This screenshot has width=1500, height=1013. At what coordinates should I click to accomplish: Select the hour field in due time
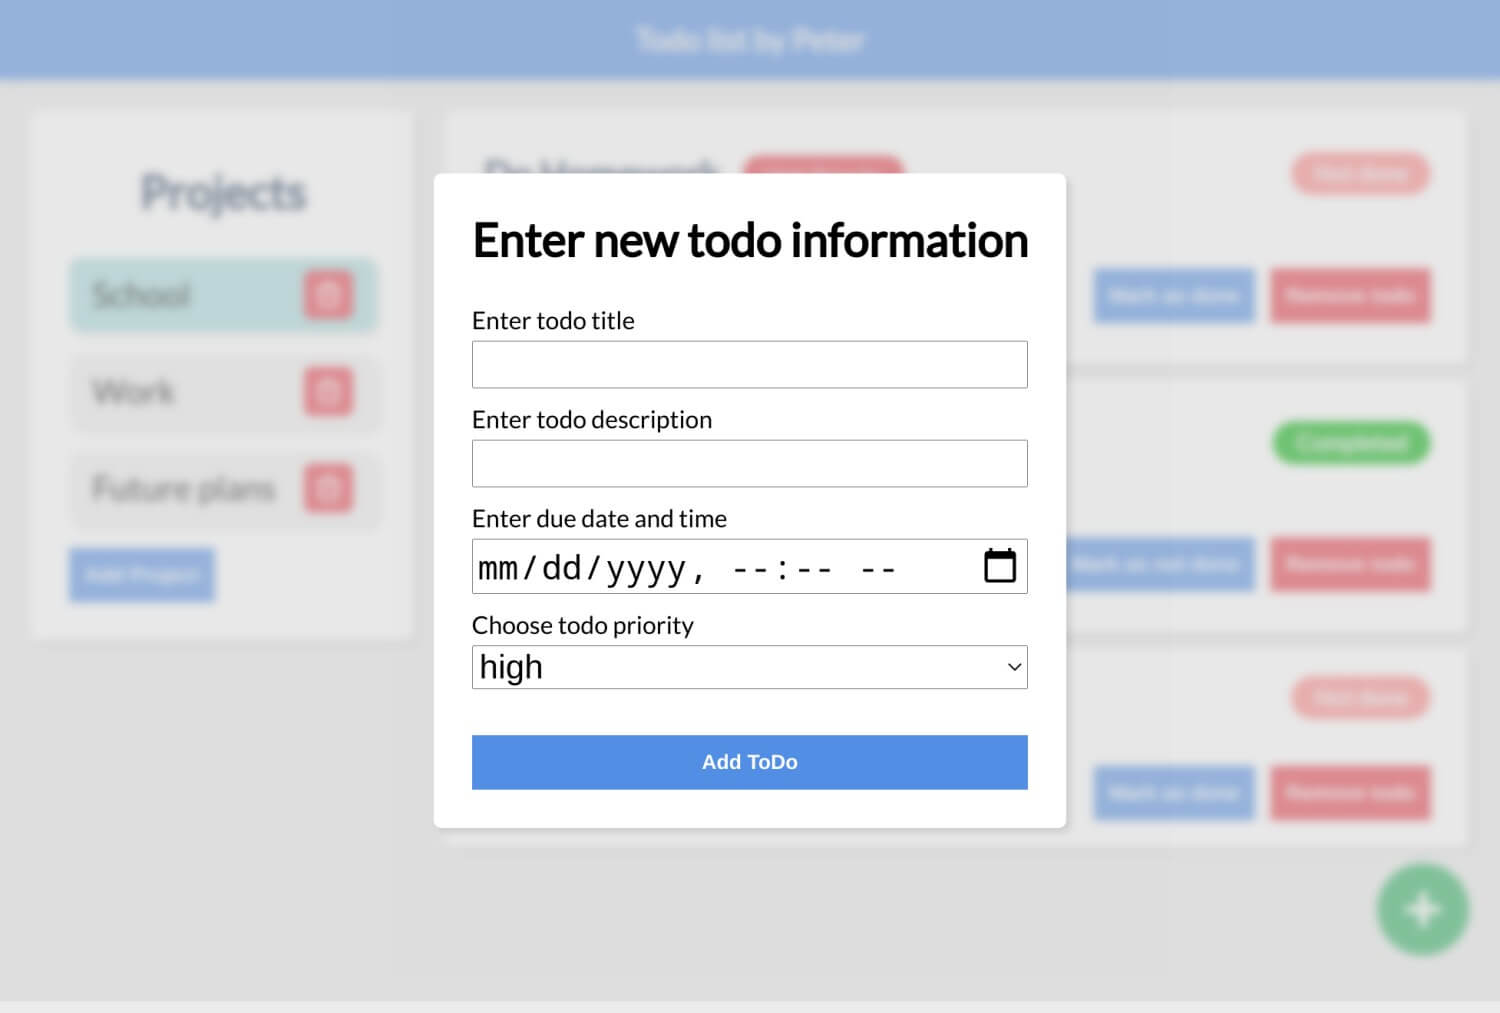749,568
